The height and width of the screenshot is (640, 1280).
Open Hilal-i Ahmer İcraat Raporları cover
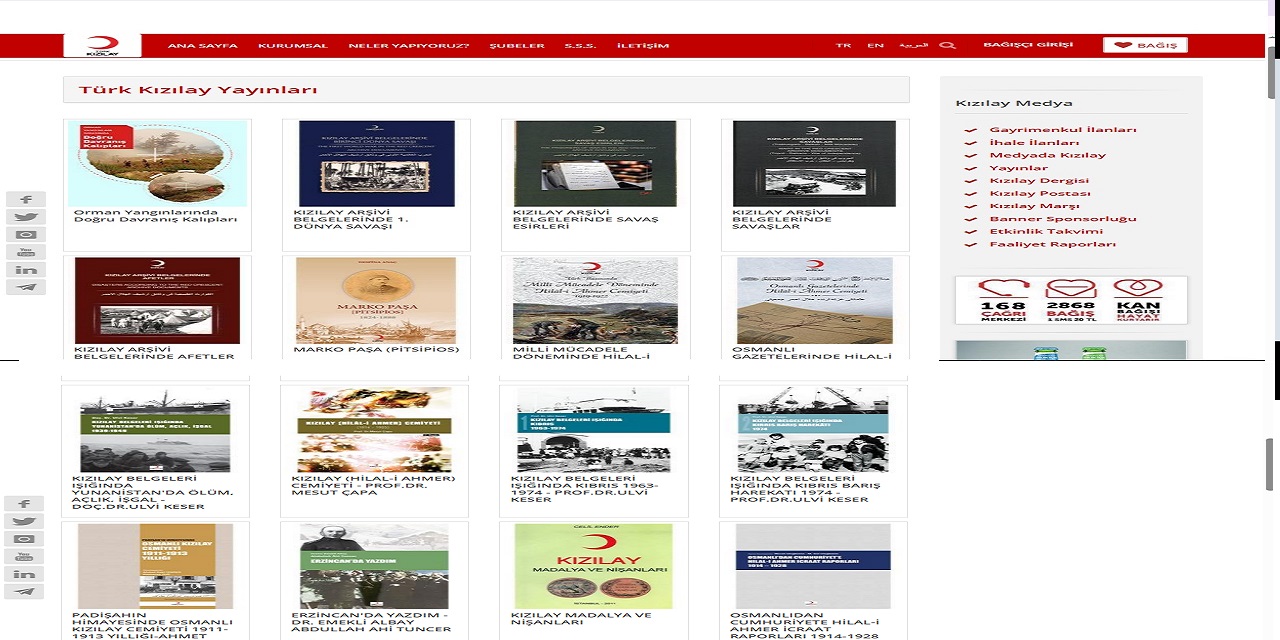(x=813, y=566)
